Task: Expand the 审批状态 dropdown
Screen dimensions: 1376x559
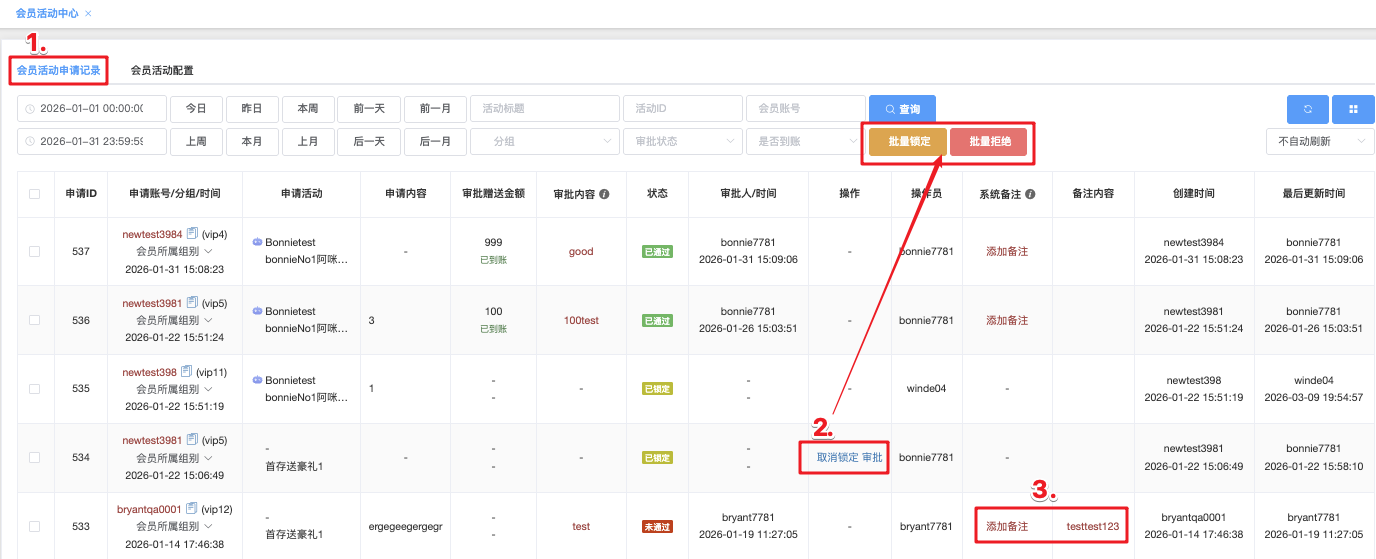Action: [x=682, y=142]
